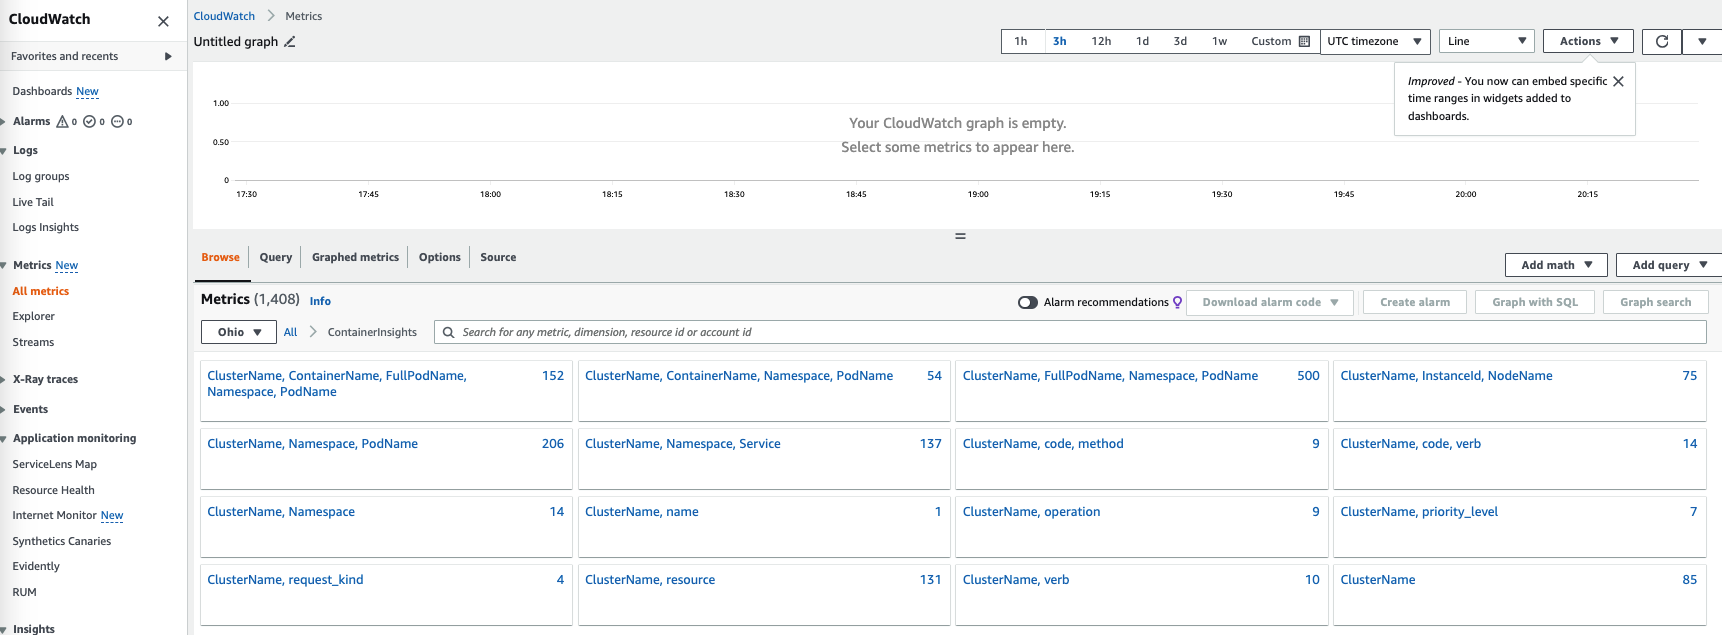Focus the metrics search field

pos(1070,332)
